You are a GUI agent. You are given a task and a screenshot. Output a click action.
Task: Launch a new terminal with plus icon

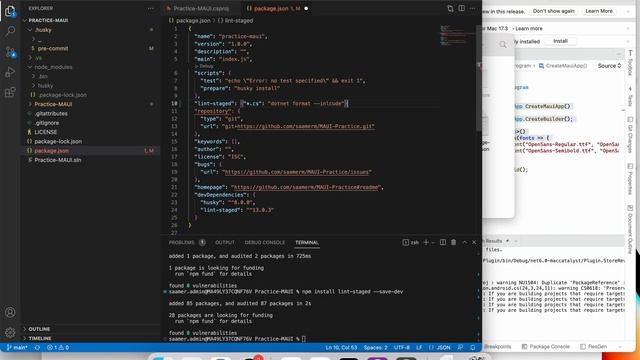pos(426,242)
